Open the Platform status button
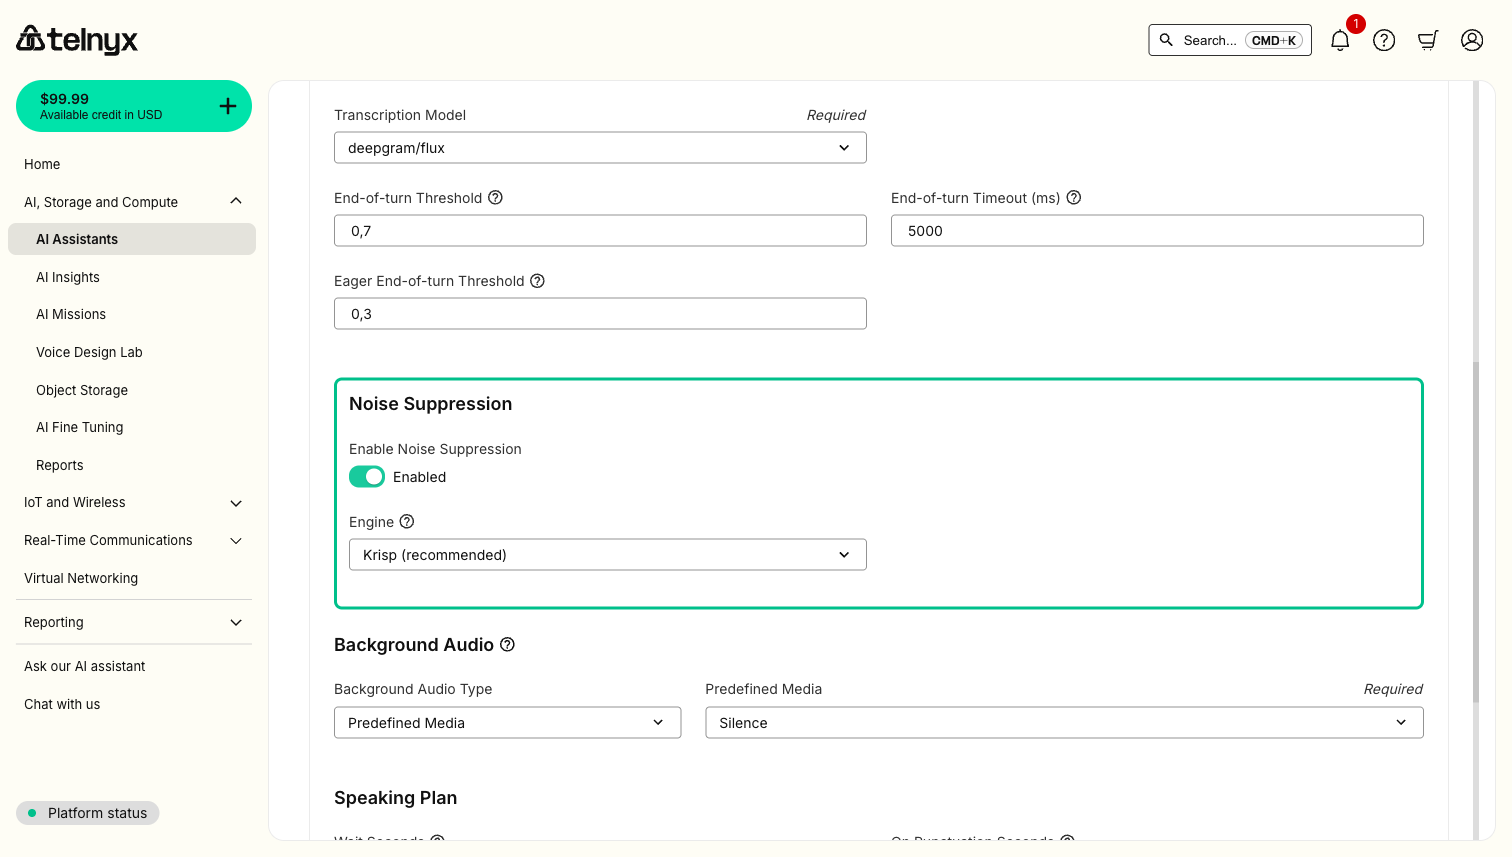This screenshot has height=857, width=1512. tap(88, 813)
